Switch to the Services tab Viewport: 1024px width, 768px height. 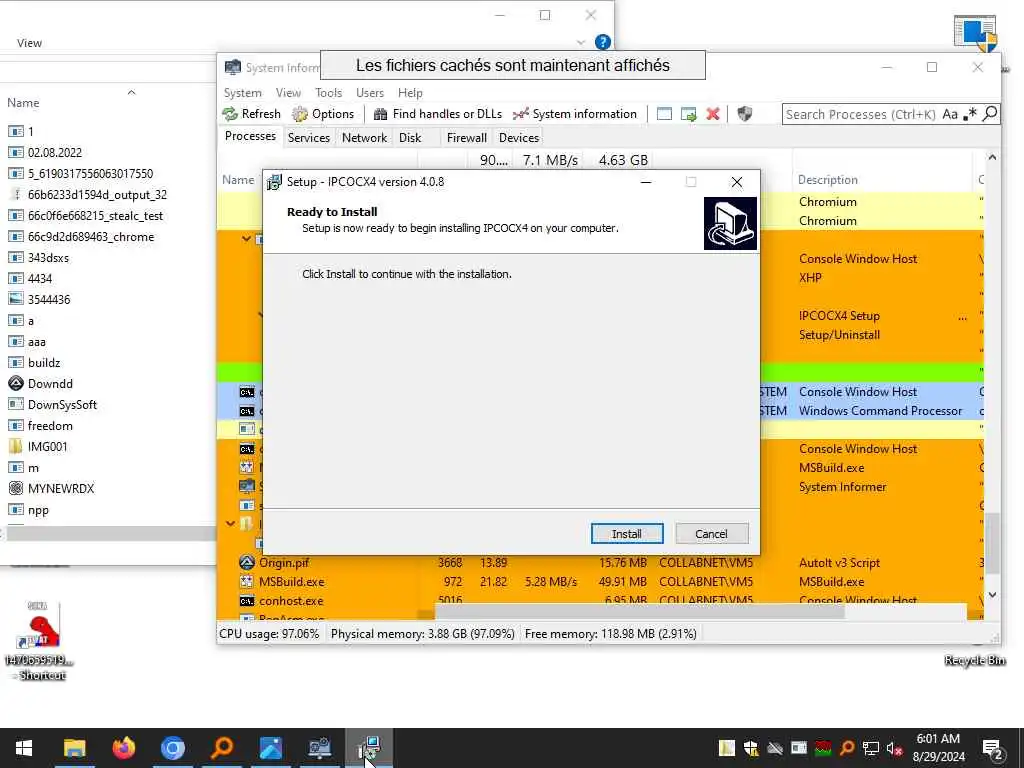(308, 138)
